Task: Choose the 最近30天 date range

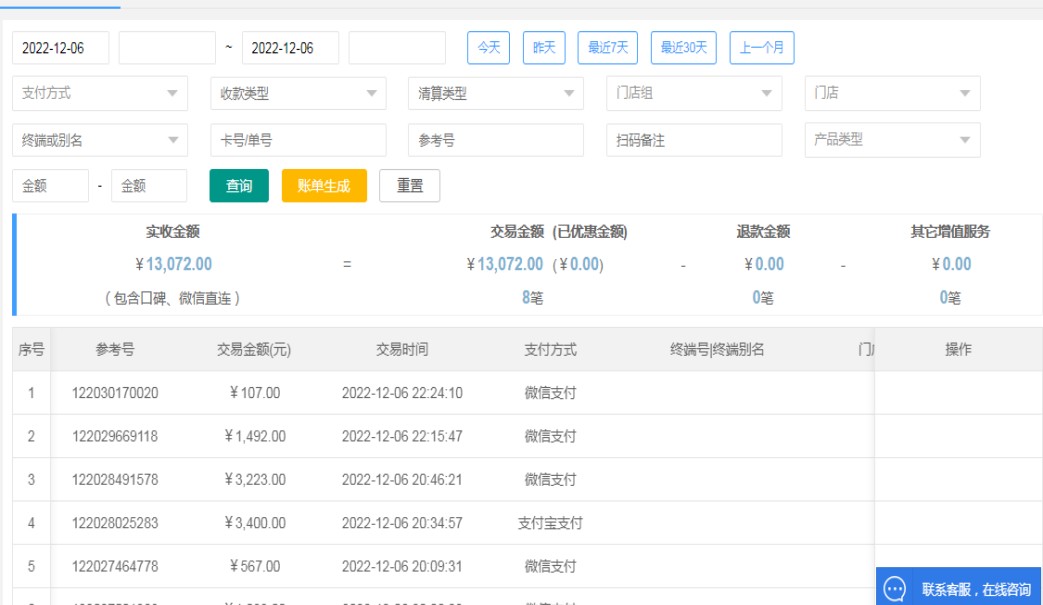Action: pos(683,47)
